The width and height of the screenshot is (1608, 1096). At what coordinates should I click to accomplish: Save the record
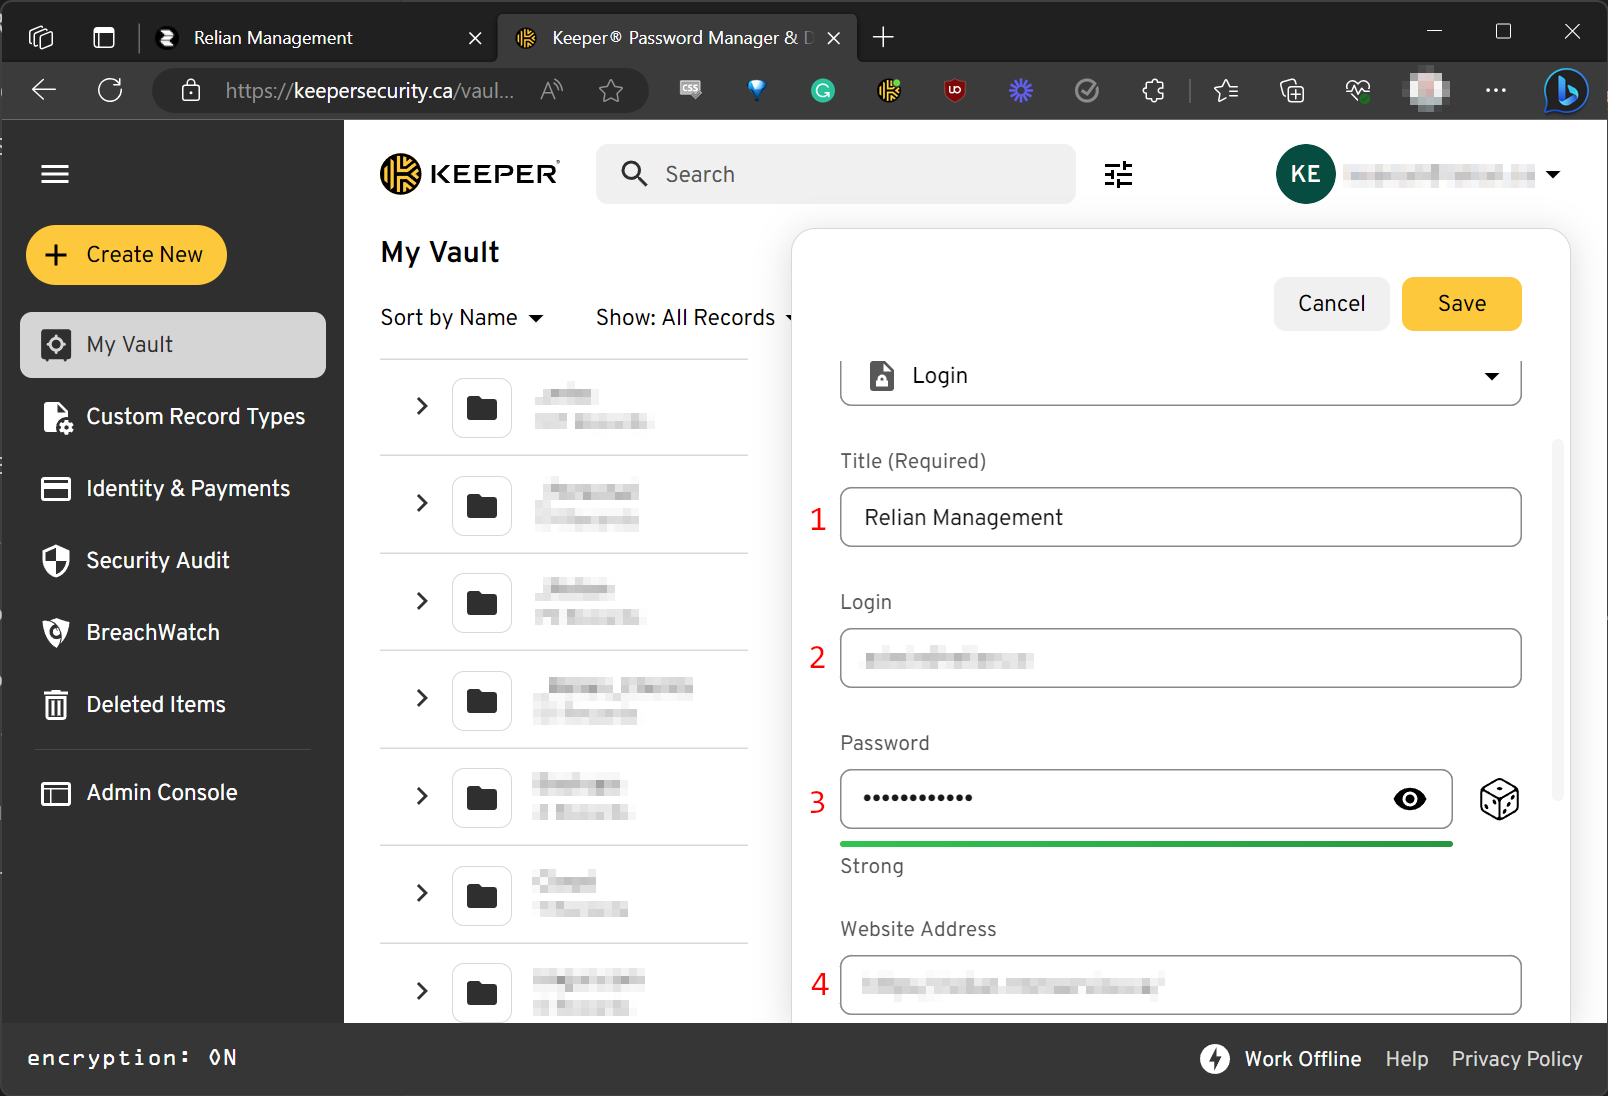click(1461, 304)
